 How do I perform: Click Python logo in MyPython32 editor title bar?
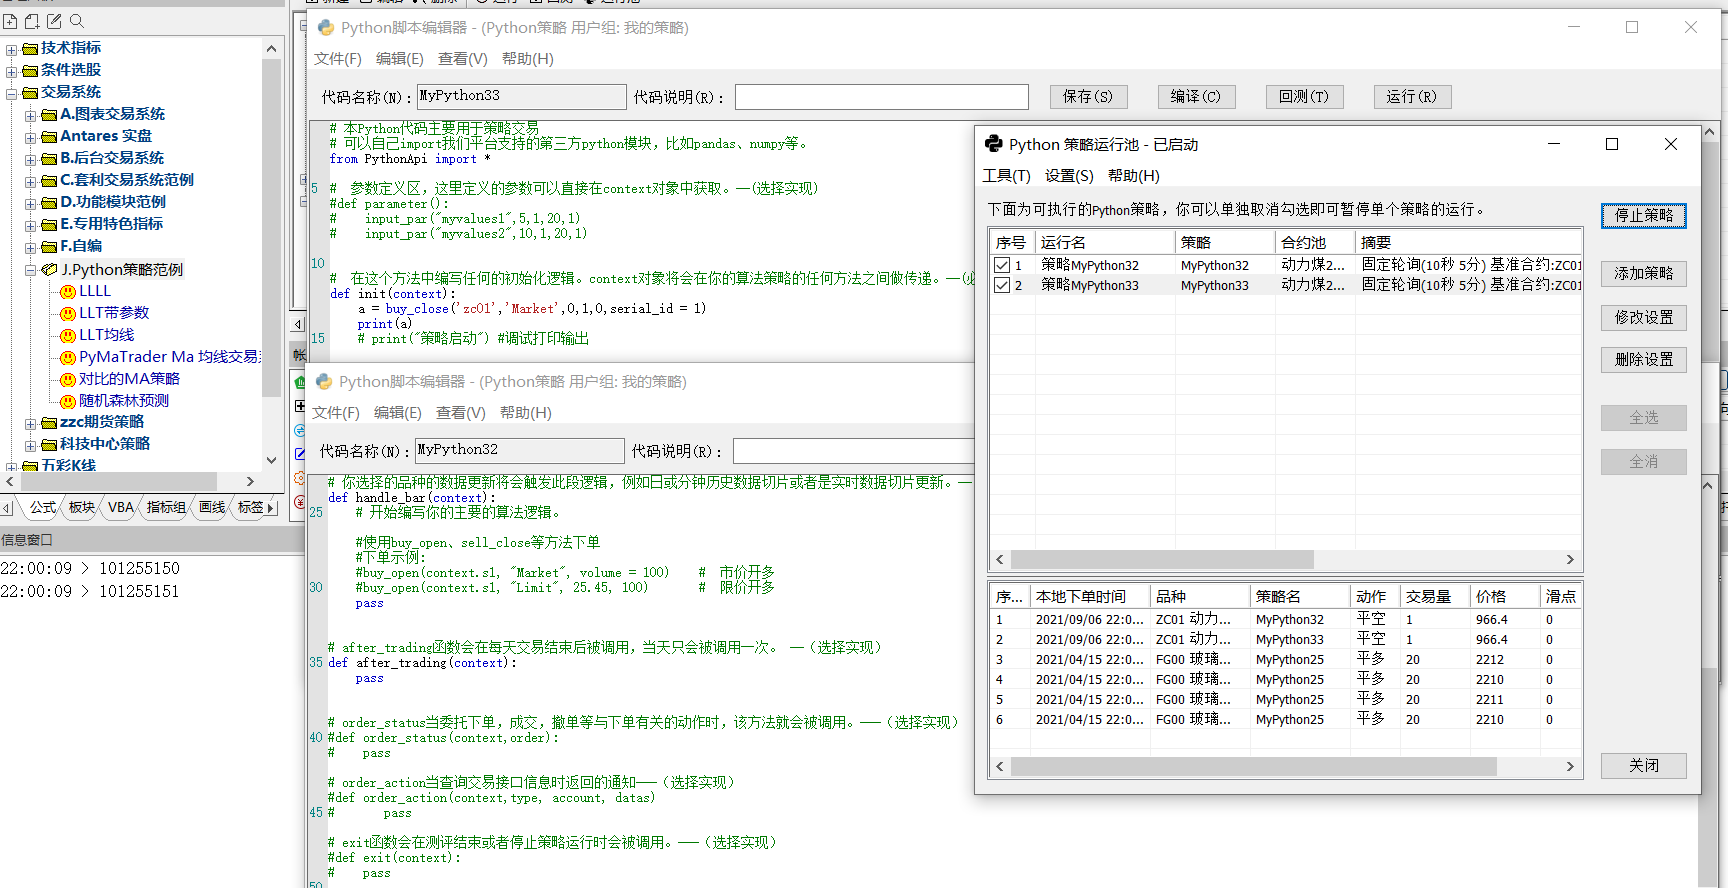[323, 382]
